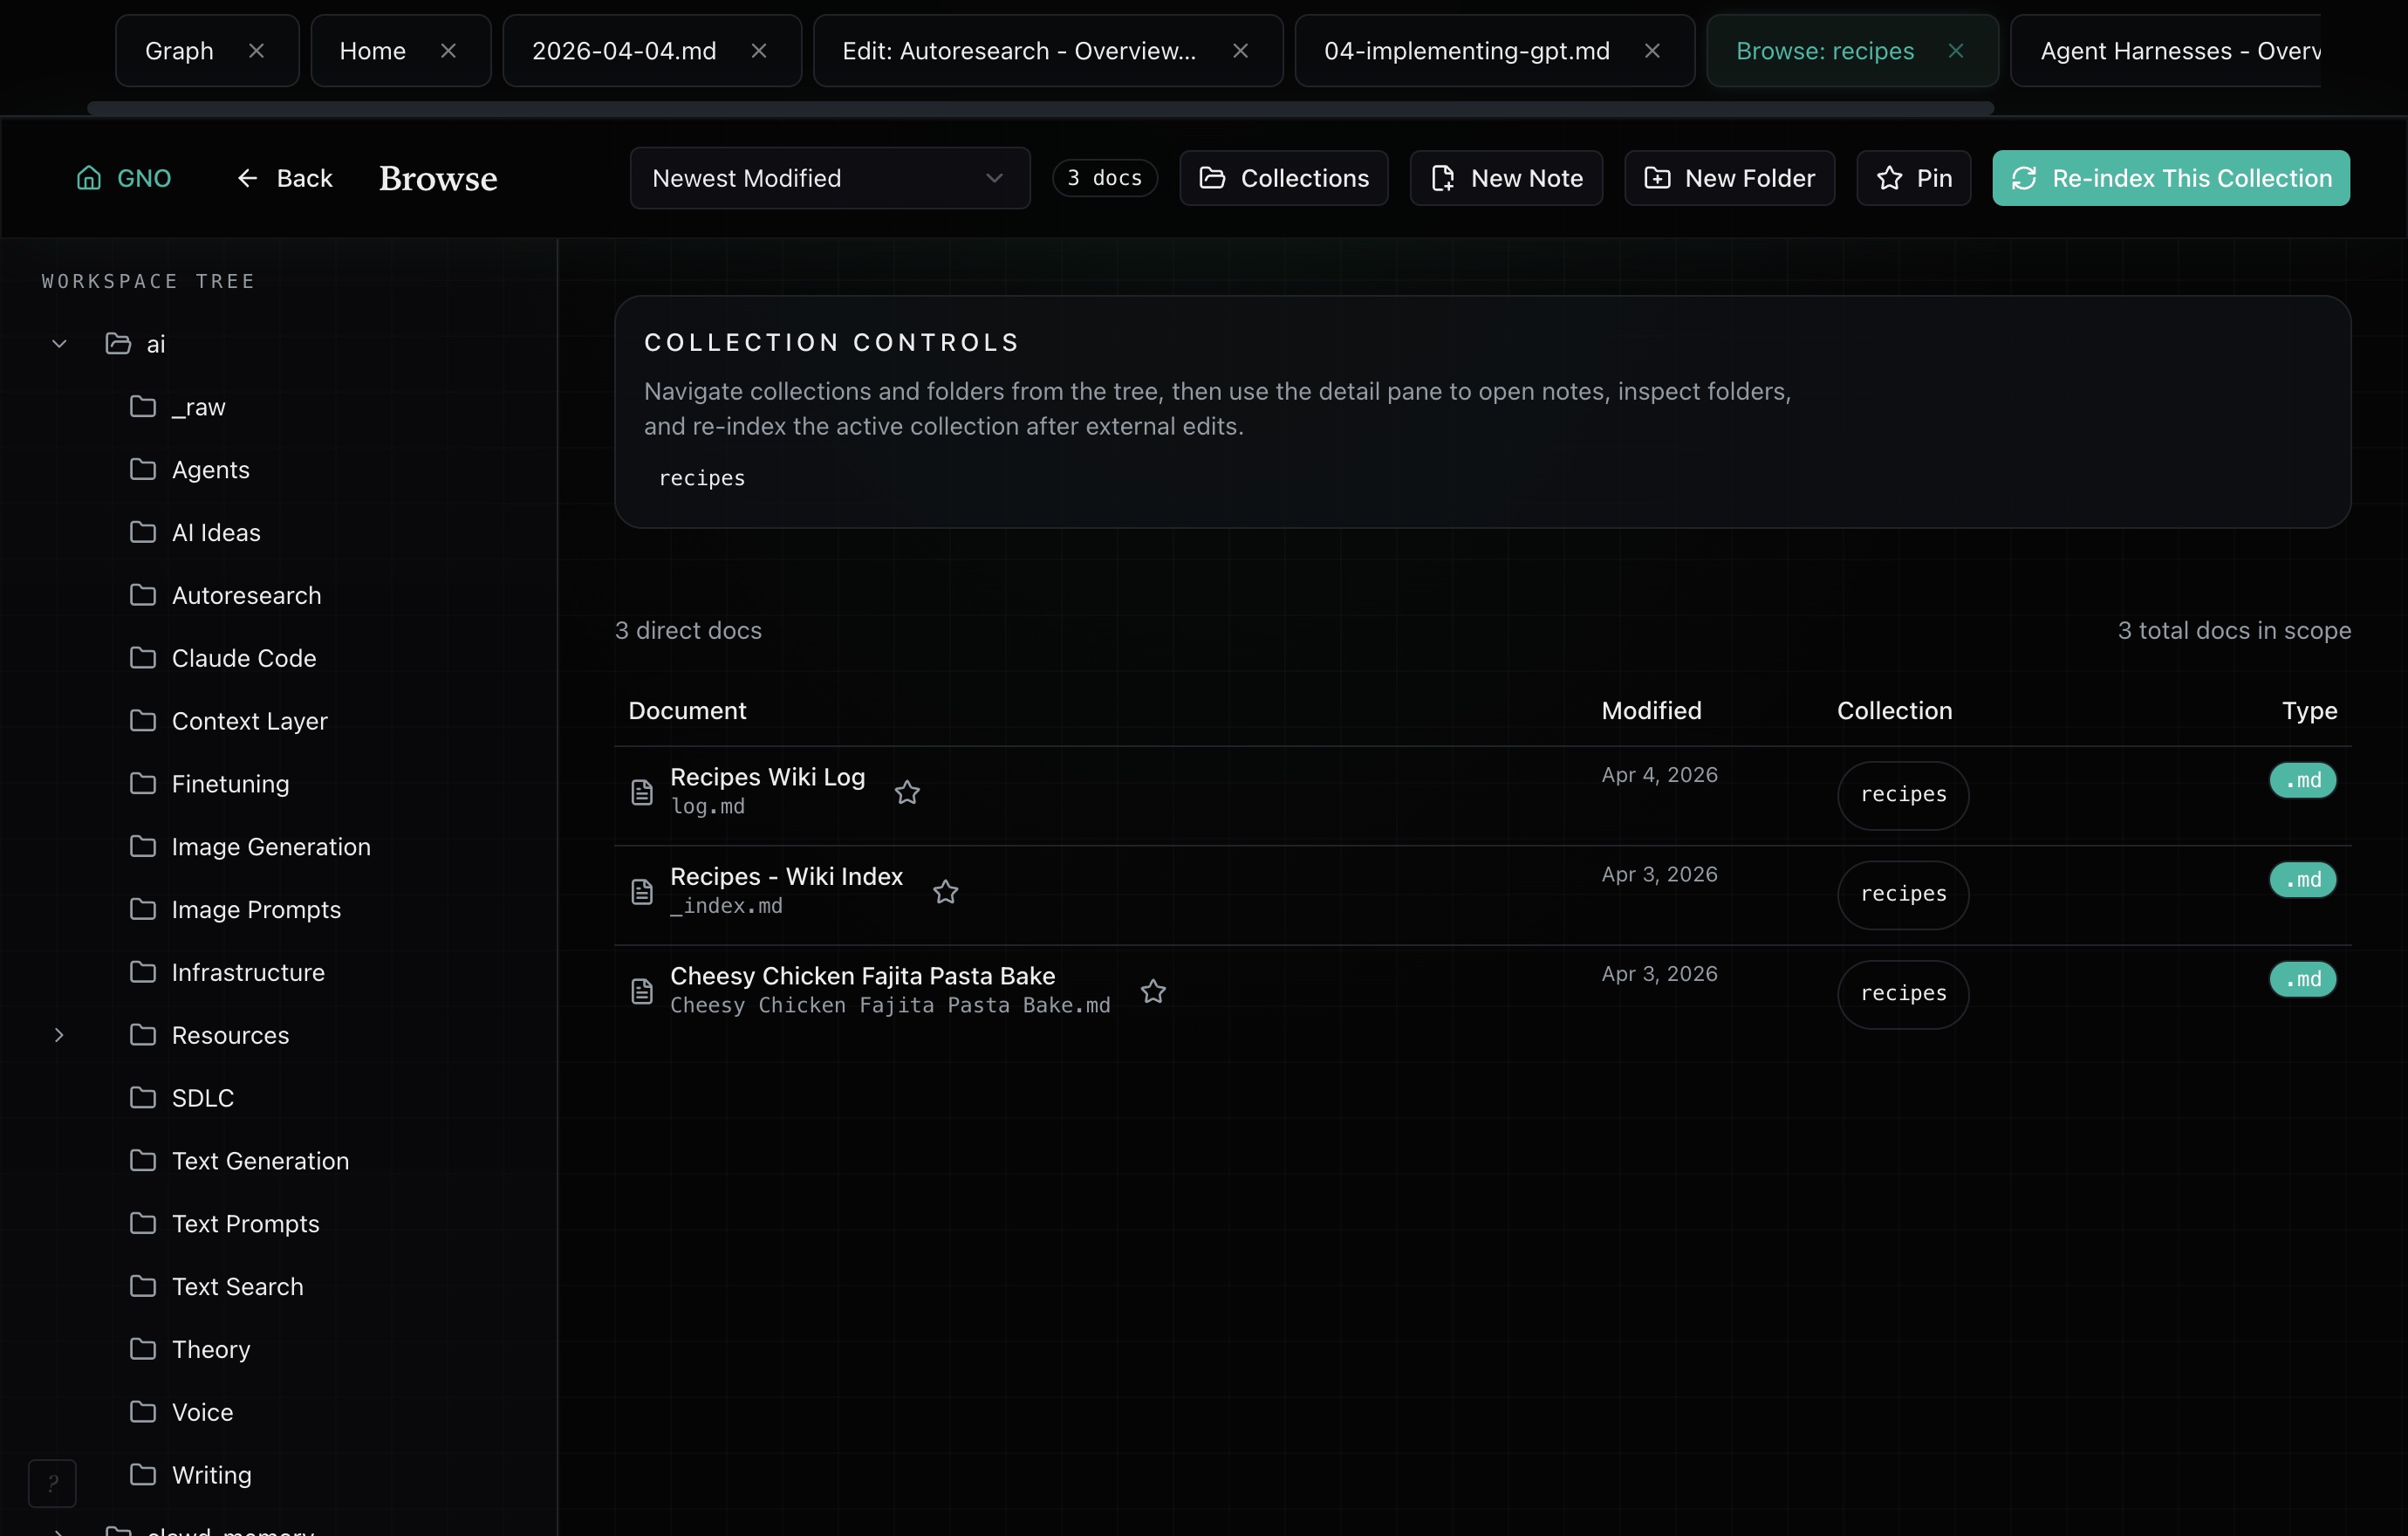Switch to the Home tab
Image resolution: width=2408 pixels, height=1536 pixels.
[x=372, y=51]
